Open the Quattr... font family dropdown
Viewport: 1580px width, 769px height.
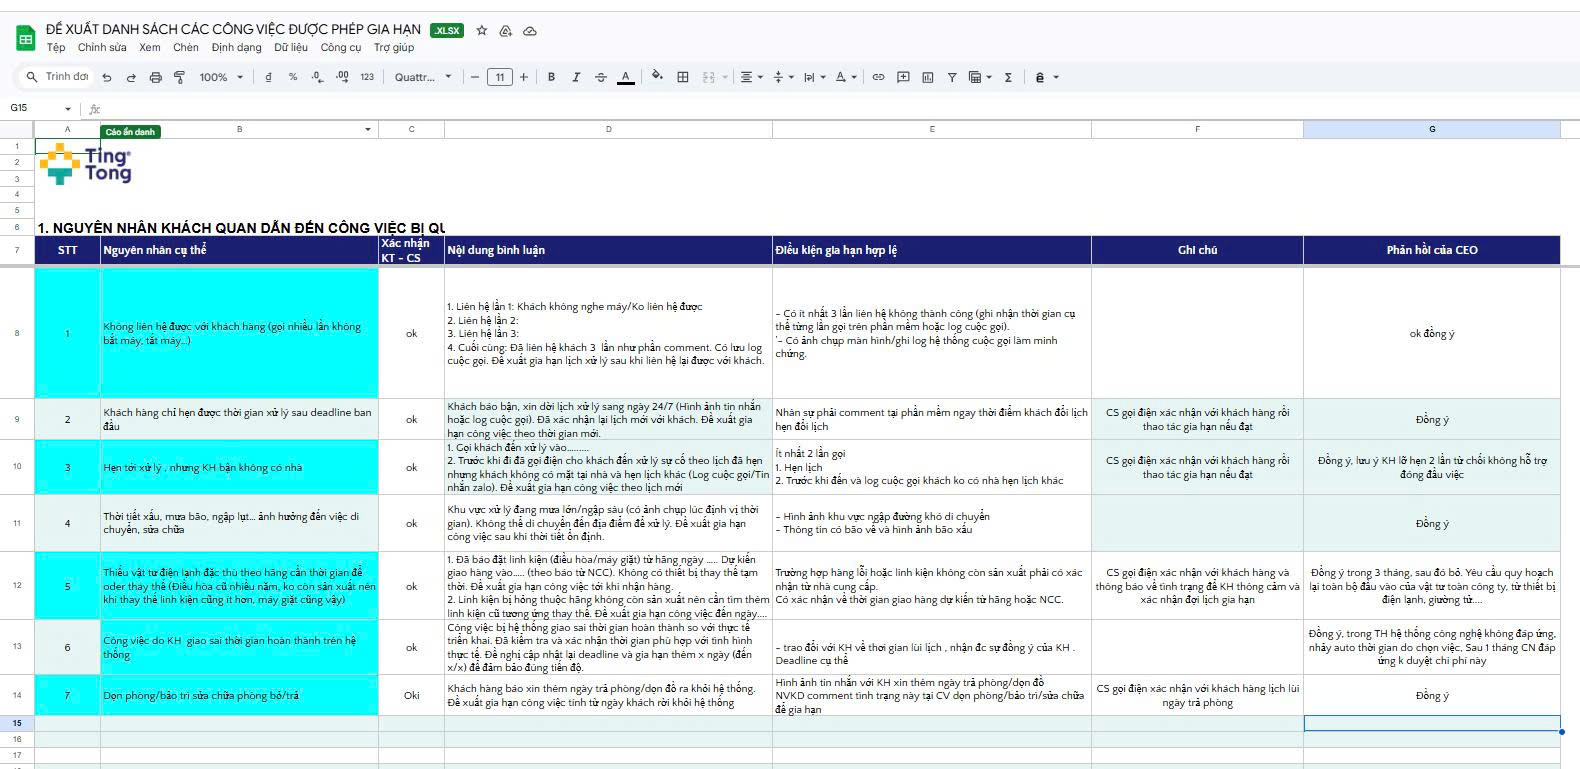click(x=423, y=77)
